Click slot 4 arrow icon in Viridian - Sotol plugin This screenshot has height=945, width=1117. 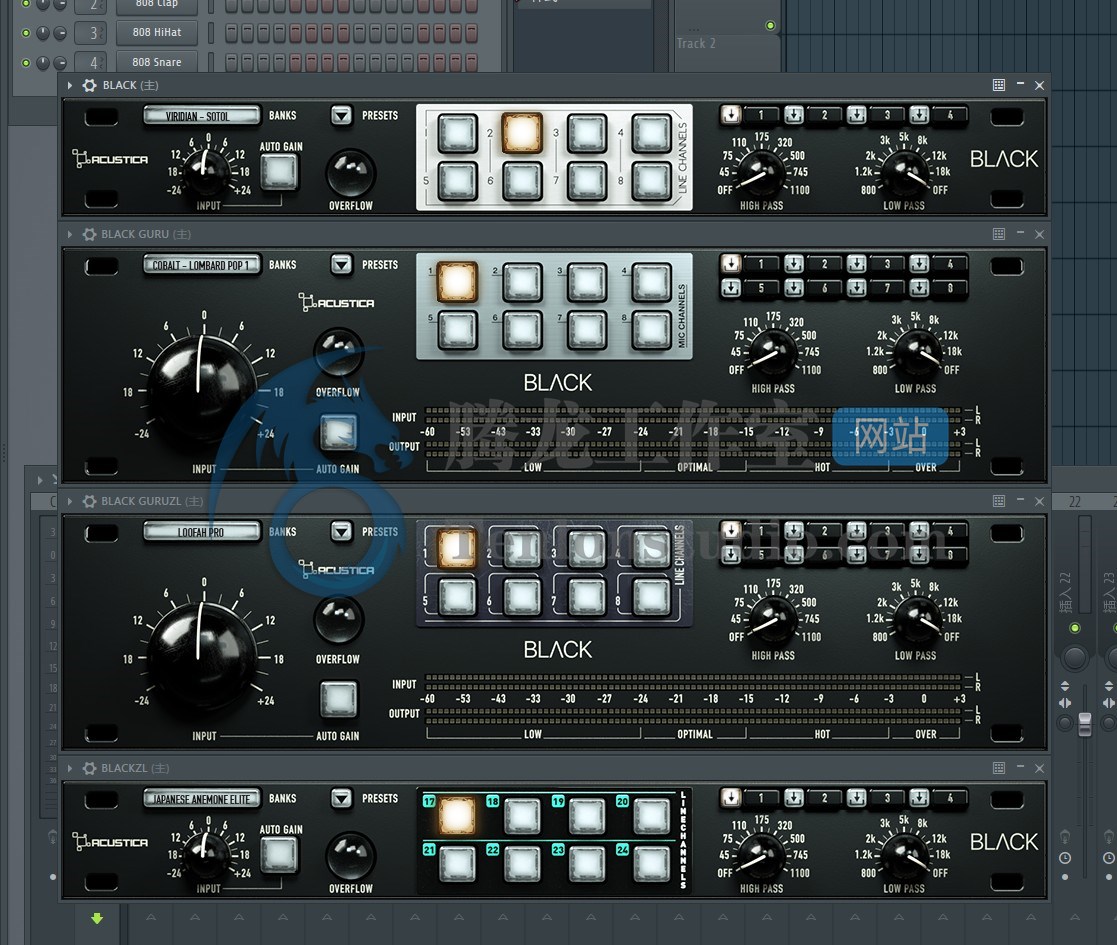point(919,115)
